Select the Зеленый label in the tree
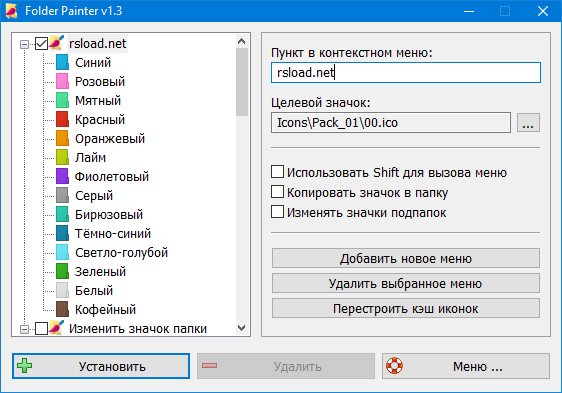562x393 pixels. point(100,272)
